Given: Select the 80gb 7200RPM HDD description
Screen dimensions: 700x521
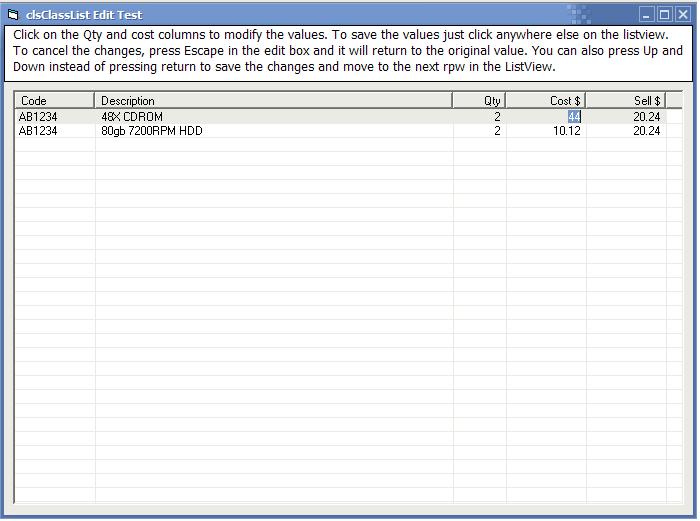Looking at the screenshot, I should click(x=152, y=131).
